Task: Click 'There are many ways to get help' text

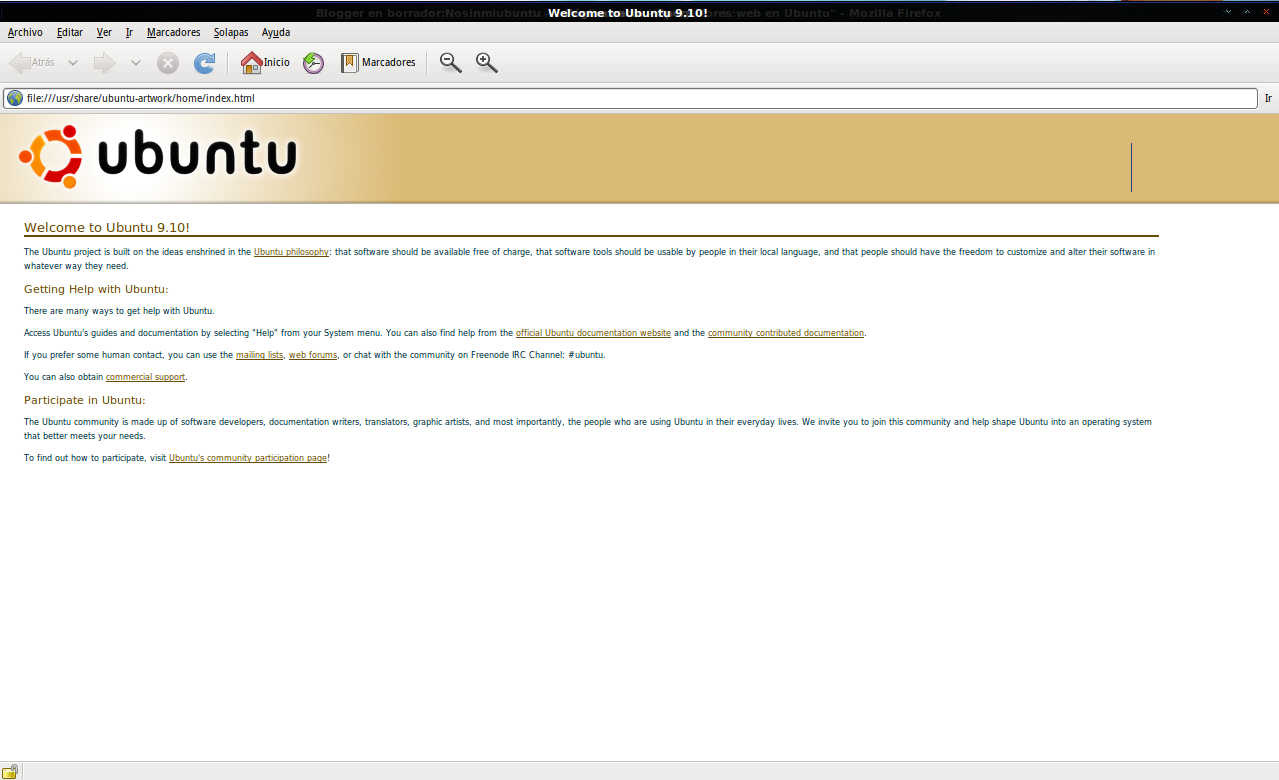Action: (119, 311)
